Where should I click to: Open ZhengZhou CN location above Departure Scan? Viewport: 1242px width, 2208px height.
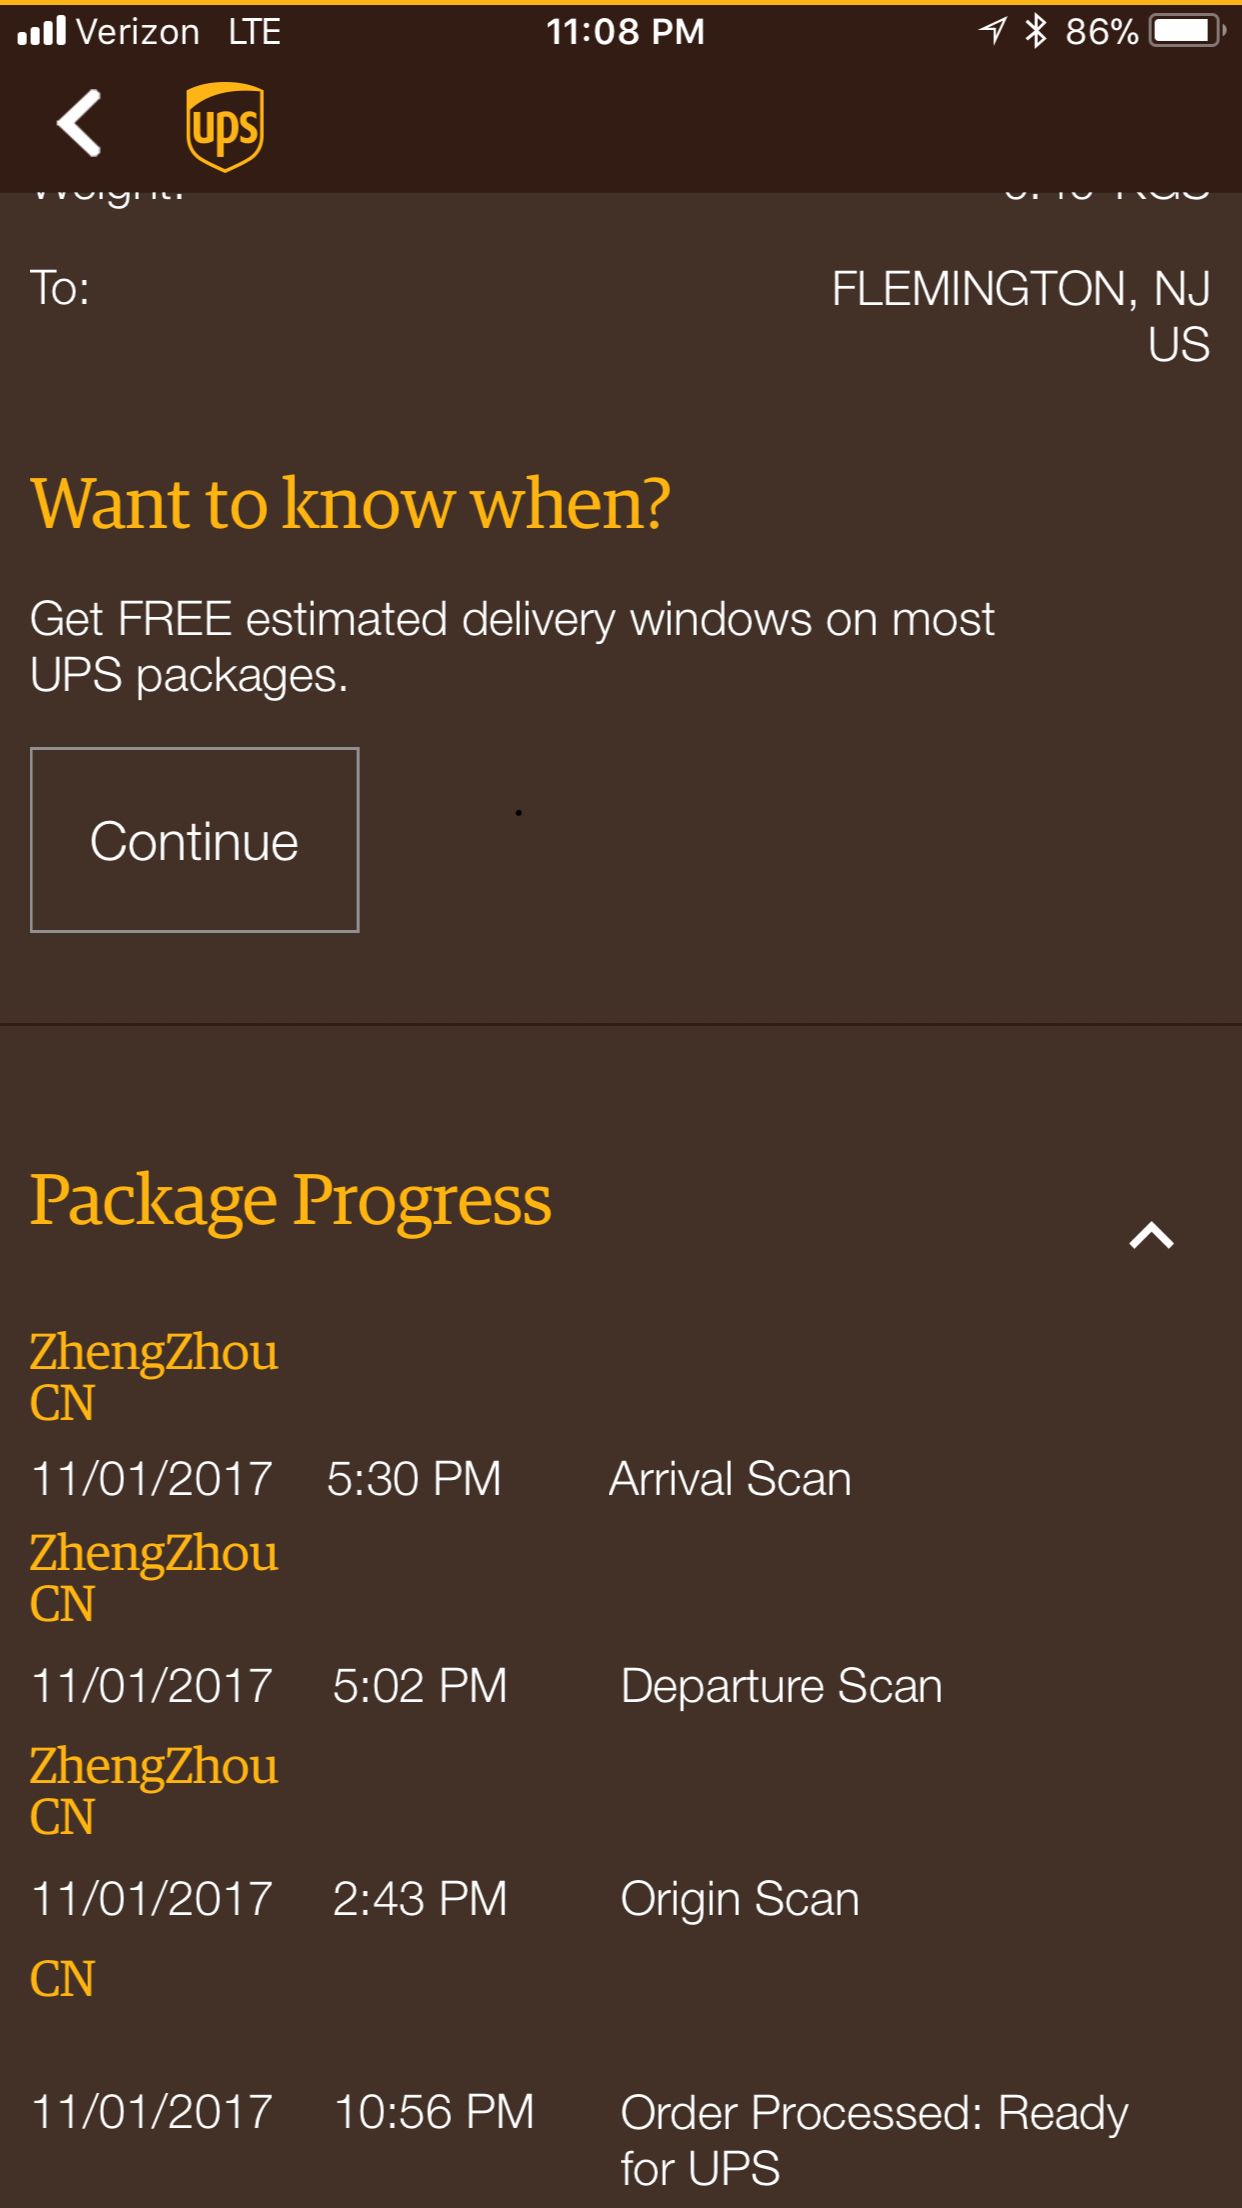tap(154, 1577)
